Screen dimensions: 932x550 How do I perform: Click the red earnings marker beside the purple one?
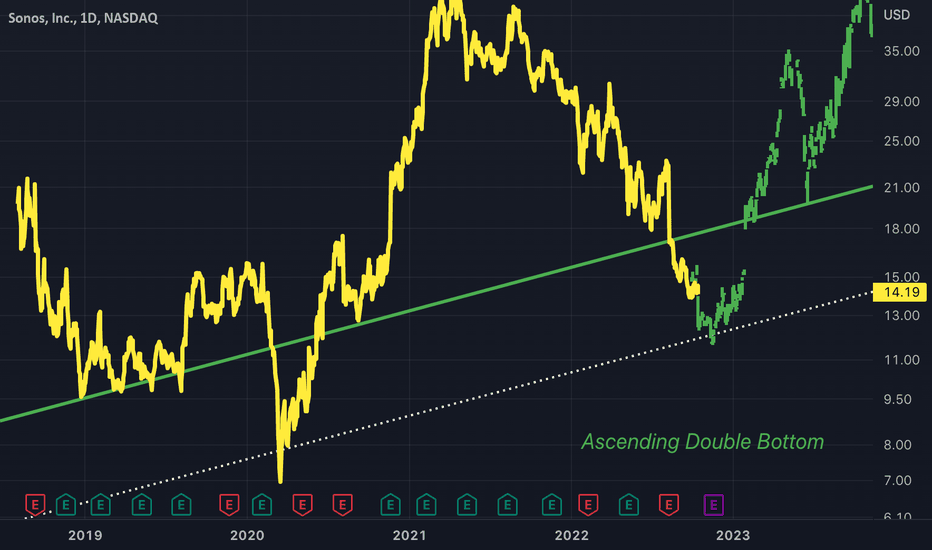tap(669, 505)
